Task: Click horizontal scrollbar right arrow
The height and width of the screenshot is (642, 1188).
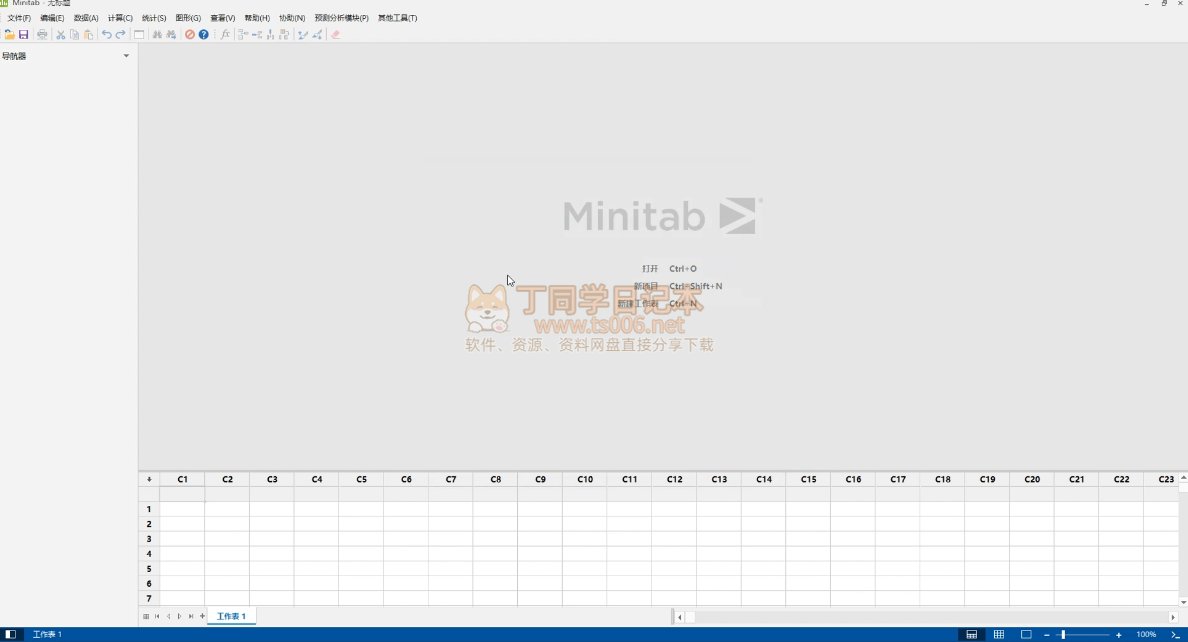Action: click(1173, 617)
